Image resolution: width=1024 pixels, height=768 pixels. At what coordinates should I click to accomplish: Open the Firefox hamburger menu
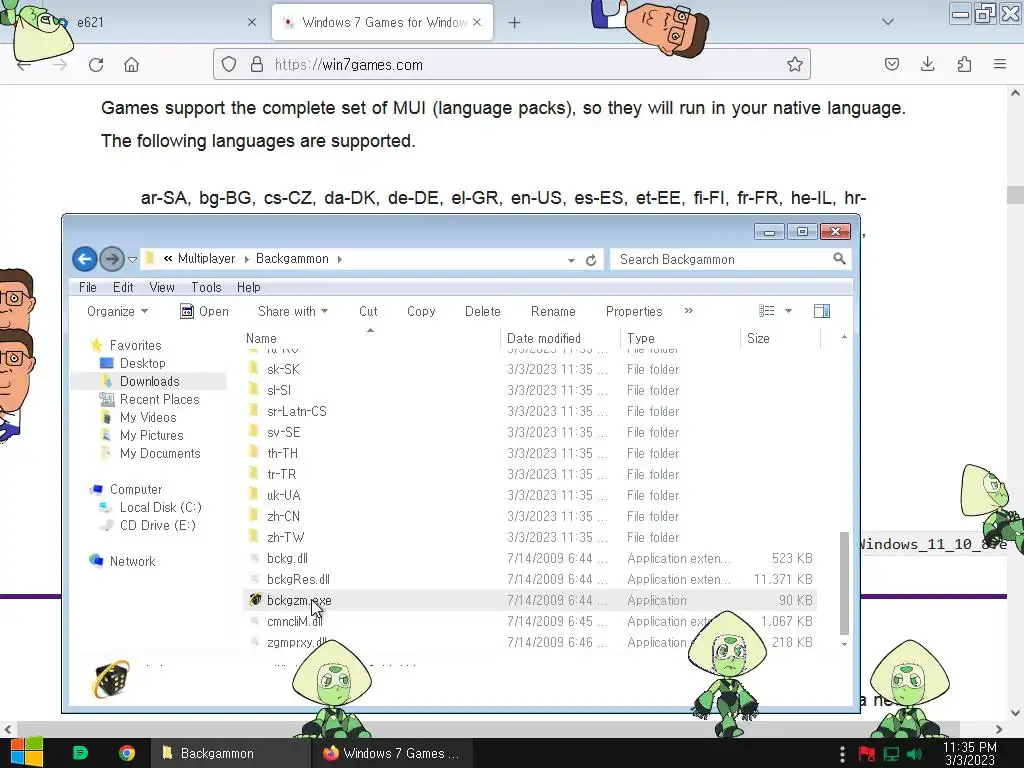point(999,64)
